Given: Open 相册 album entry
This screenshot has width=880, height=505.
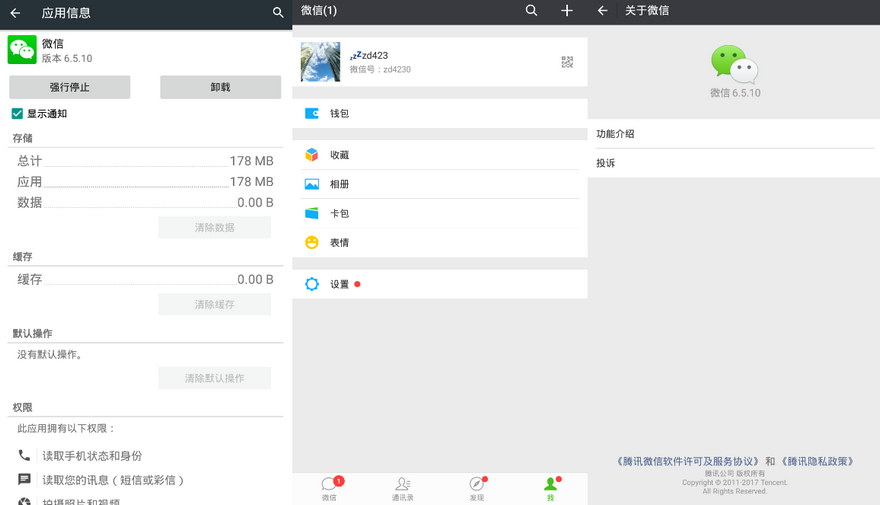Looking at the screenshot, I should (x=440, y=184).
